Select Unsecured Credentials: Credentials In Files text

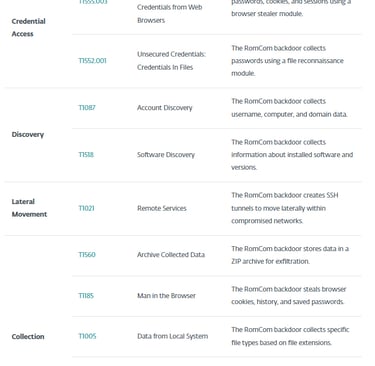(x=171, y=61)
